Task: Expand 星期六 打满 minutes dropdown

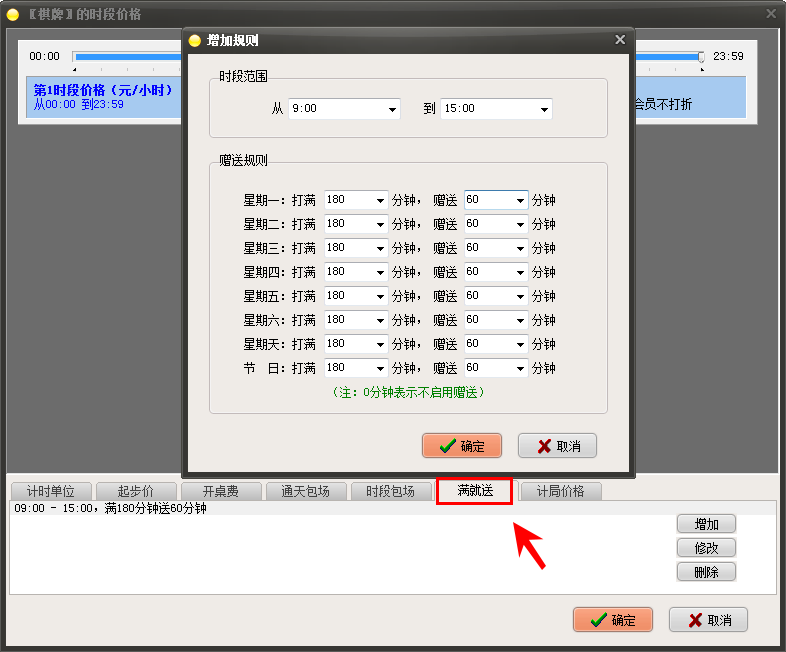Action: point(380,321)
